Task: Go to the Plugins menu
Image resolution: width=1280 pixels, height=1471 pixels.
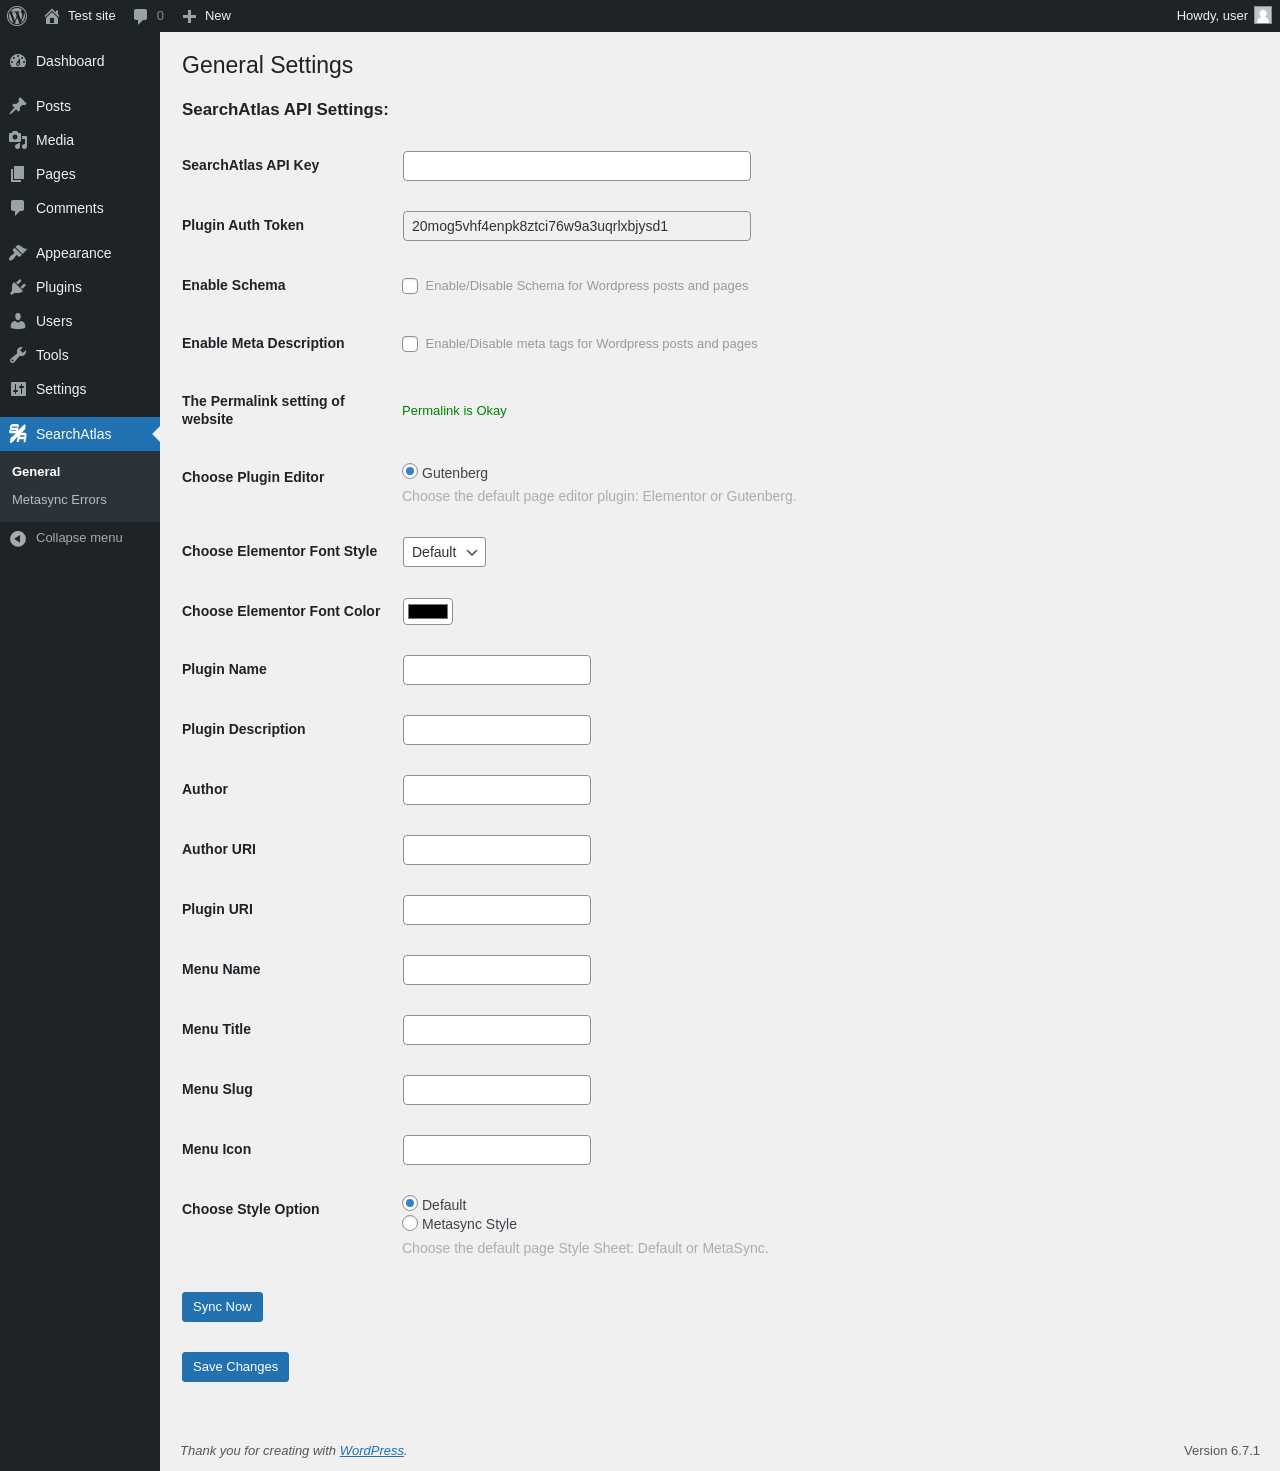Action: tap(80, 287)
